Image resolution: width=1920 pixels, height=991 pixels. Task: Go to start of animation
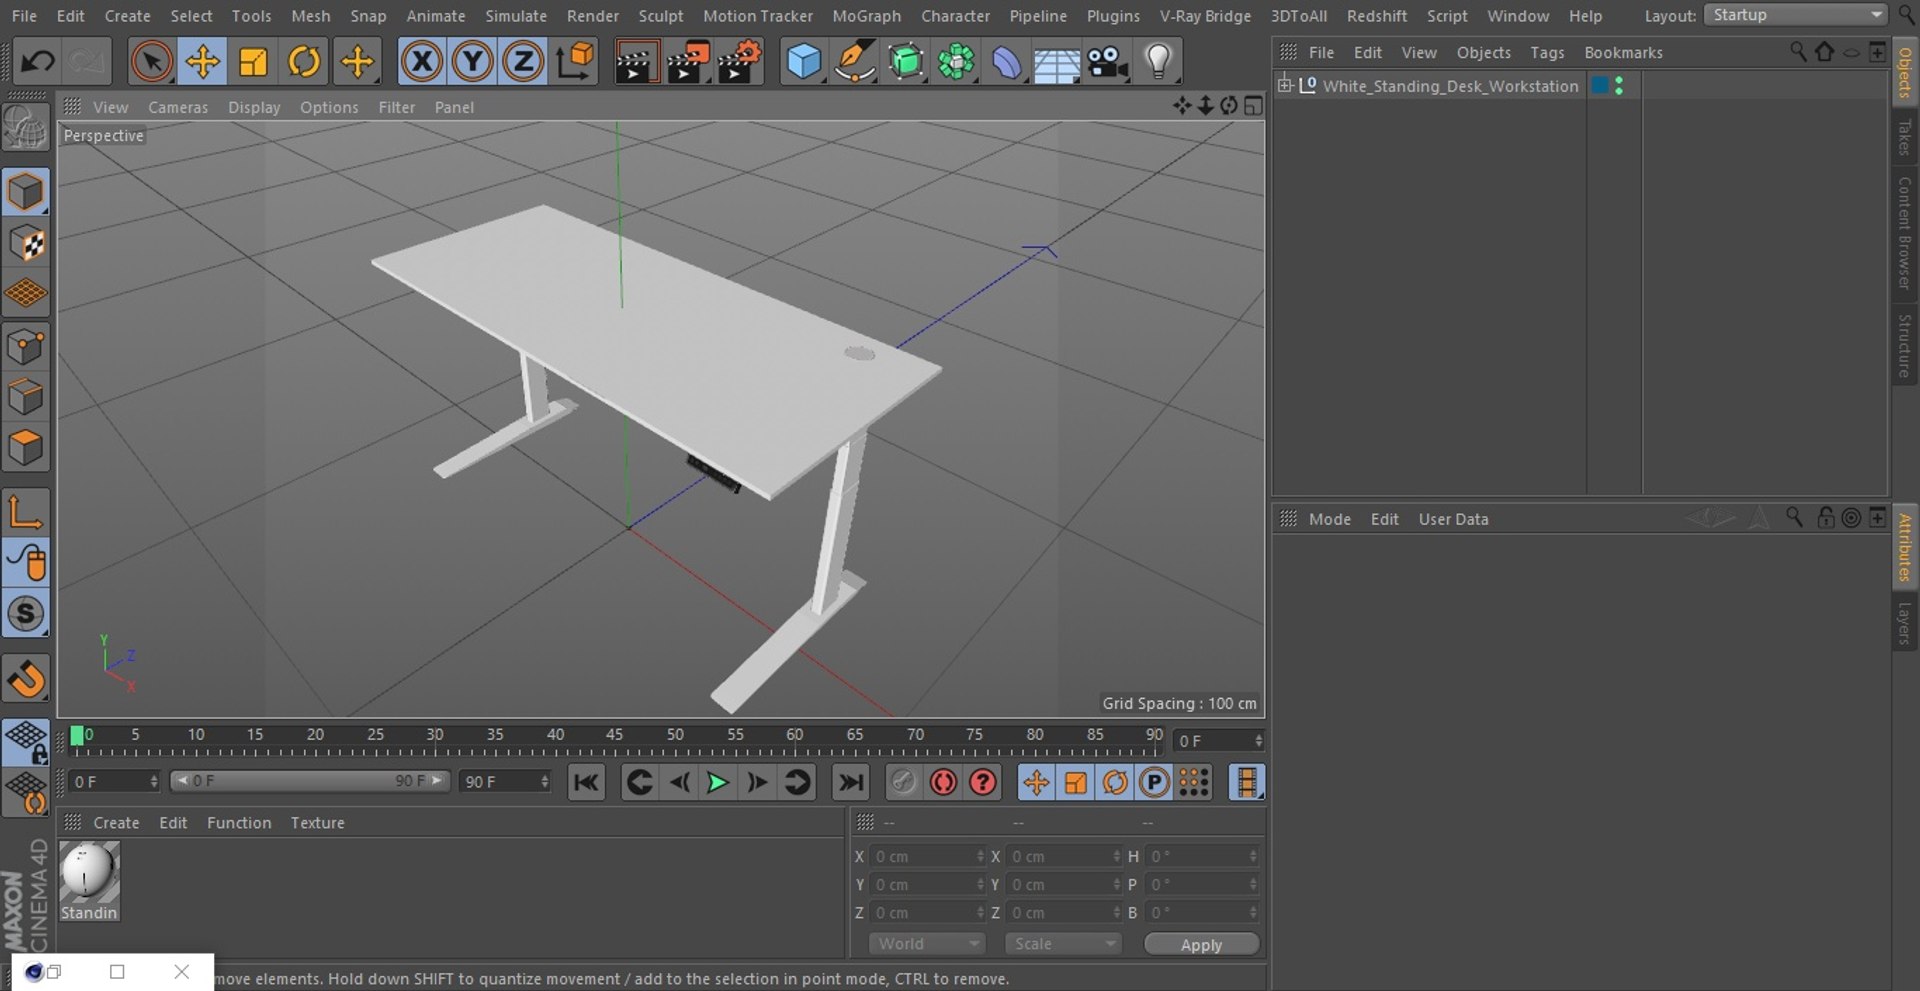(586, 783)
